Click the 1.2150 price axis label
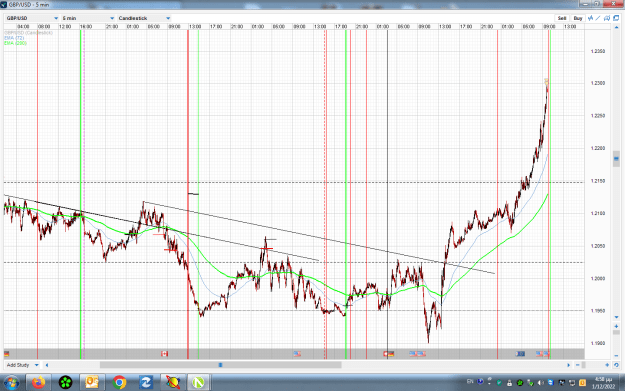Image resolution: width=625 pixels, height=391 pixels. [x=597, y=181]
